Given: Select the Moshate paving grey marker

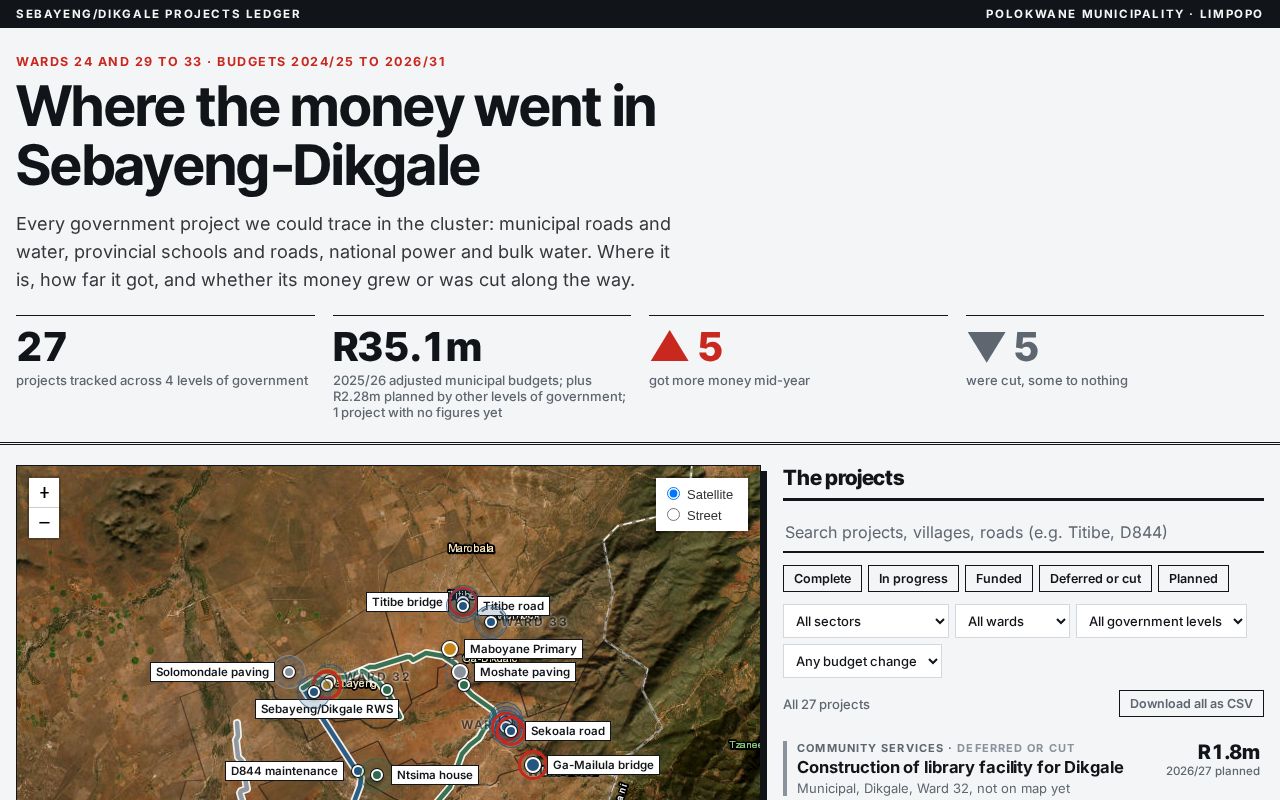Looking at the screenshot, I should [460, 672].
